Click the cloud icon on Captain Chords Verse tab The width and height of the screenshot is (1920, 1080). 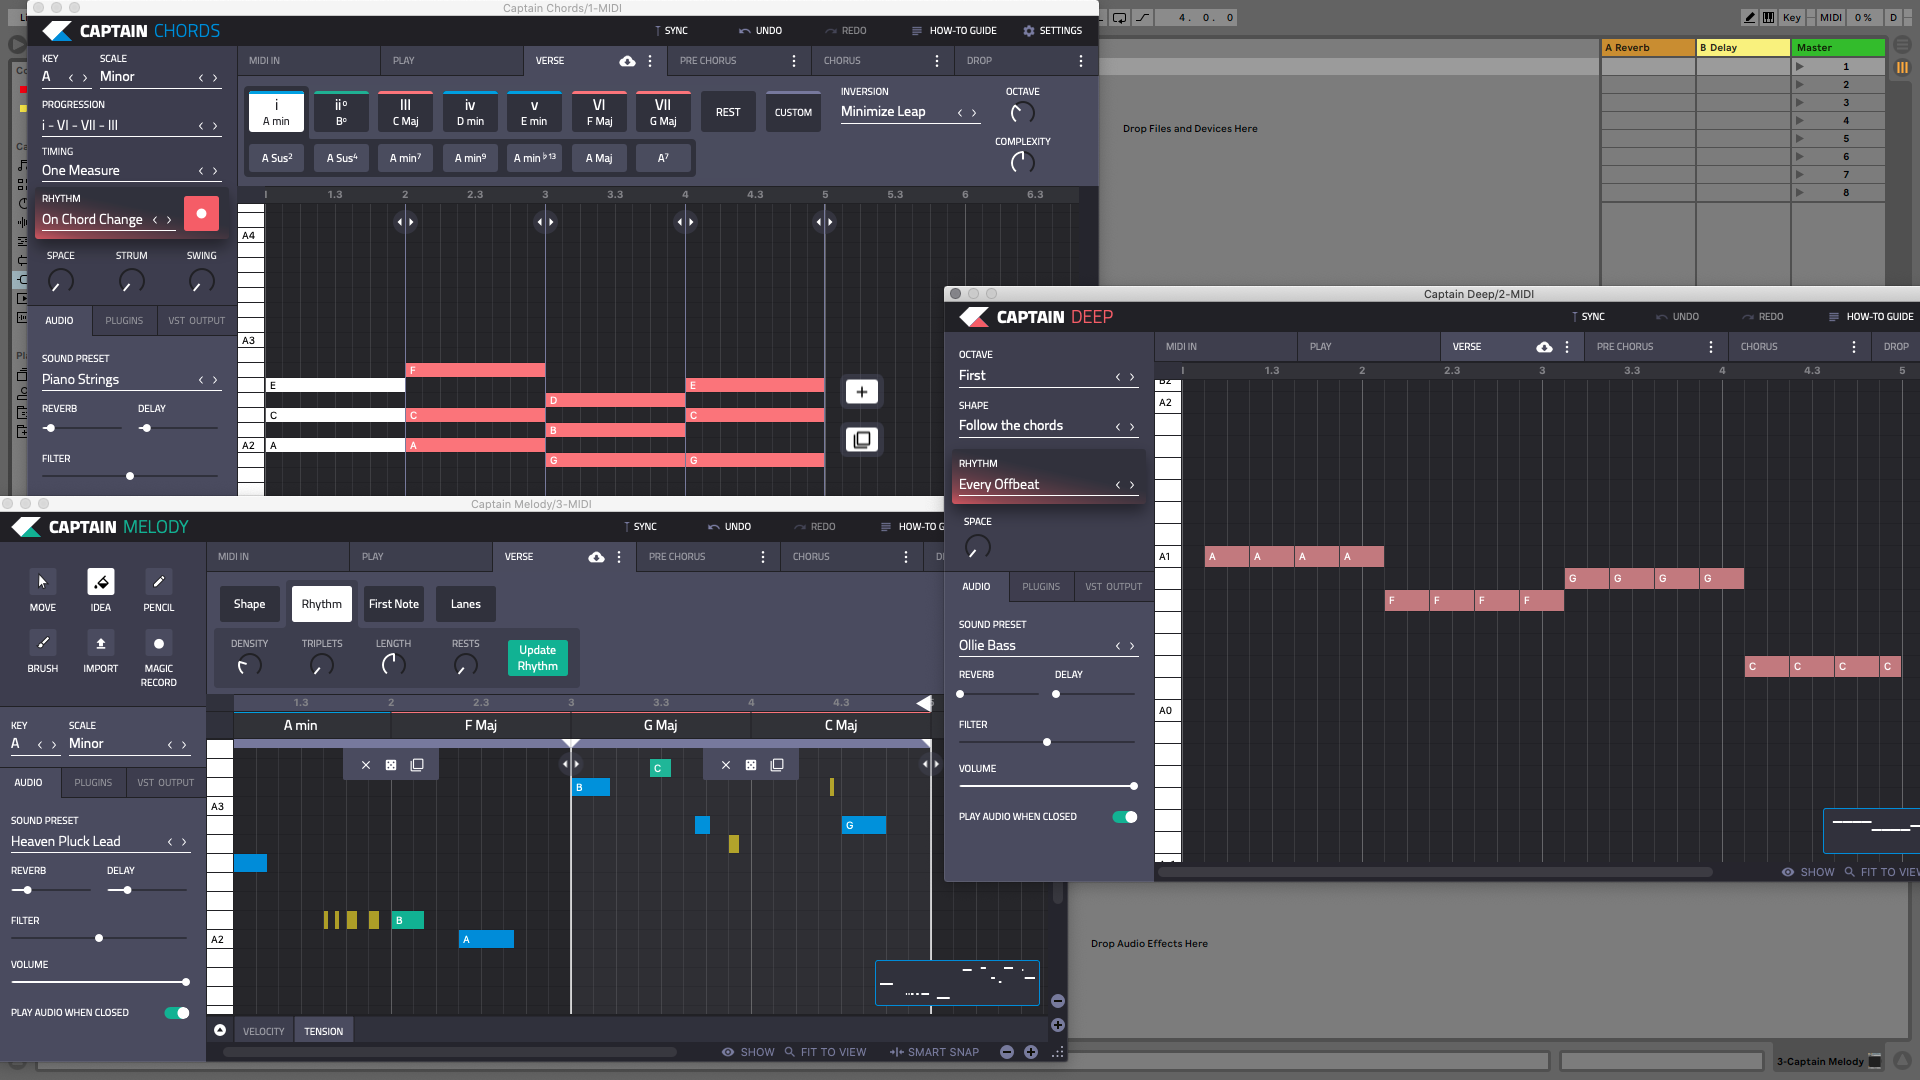(x=627, y=61)
